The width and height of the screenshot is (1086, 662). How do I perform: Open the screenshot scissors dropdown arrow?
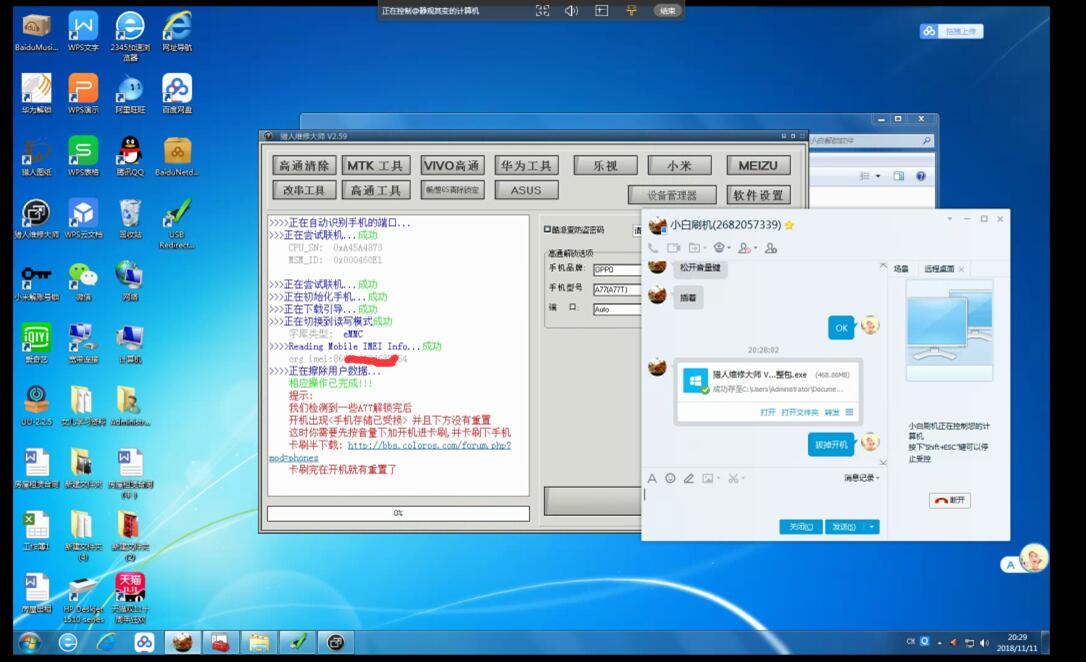742,478
